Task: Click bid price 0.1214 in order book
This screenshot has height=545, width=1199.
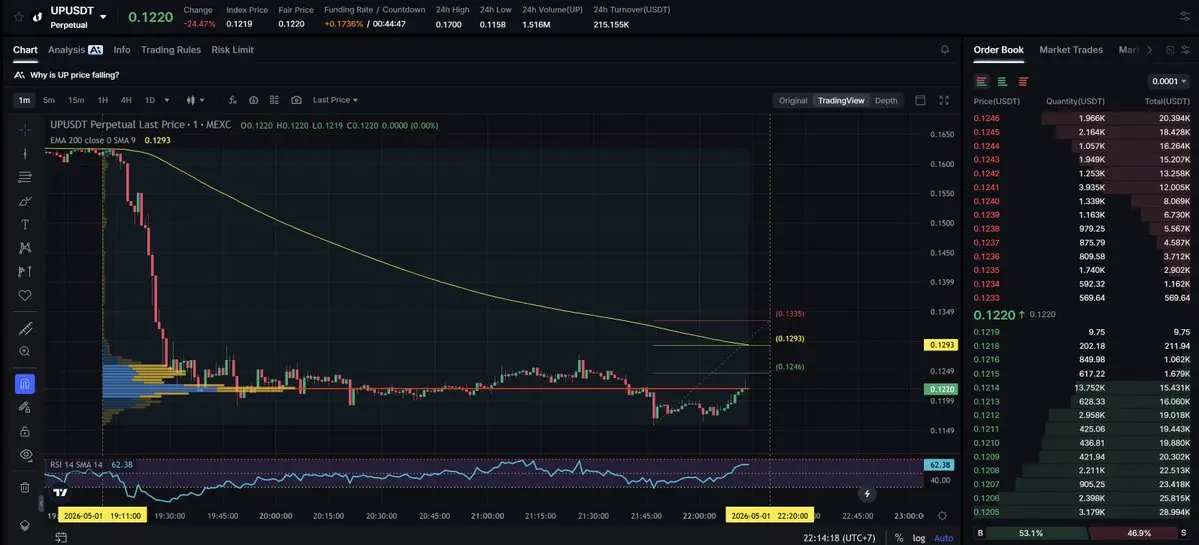Action: click(x=986, y=388)
